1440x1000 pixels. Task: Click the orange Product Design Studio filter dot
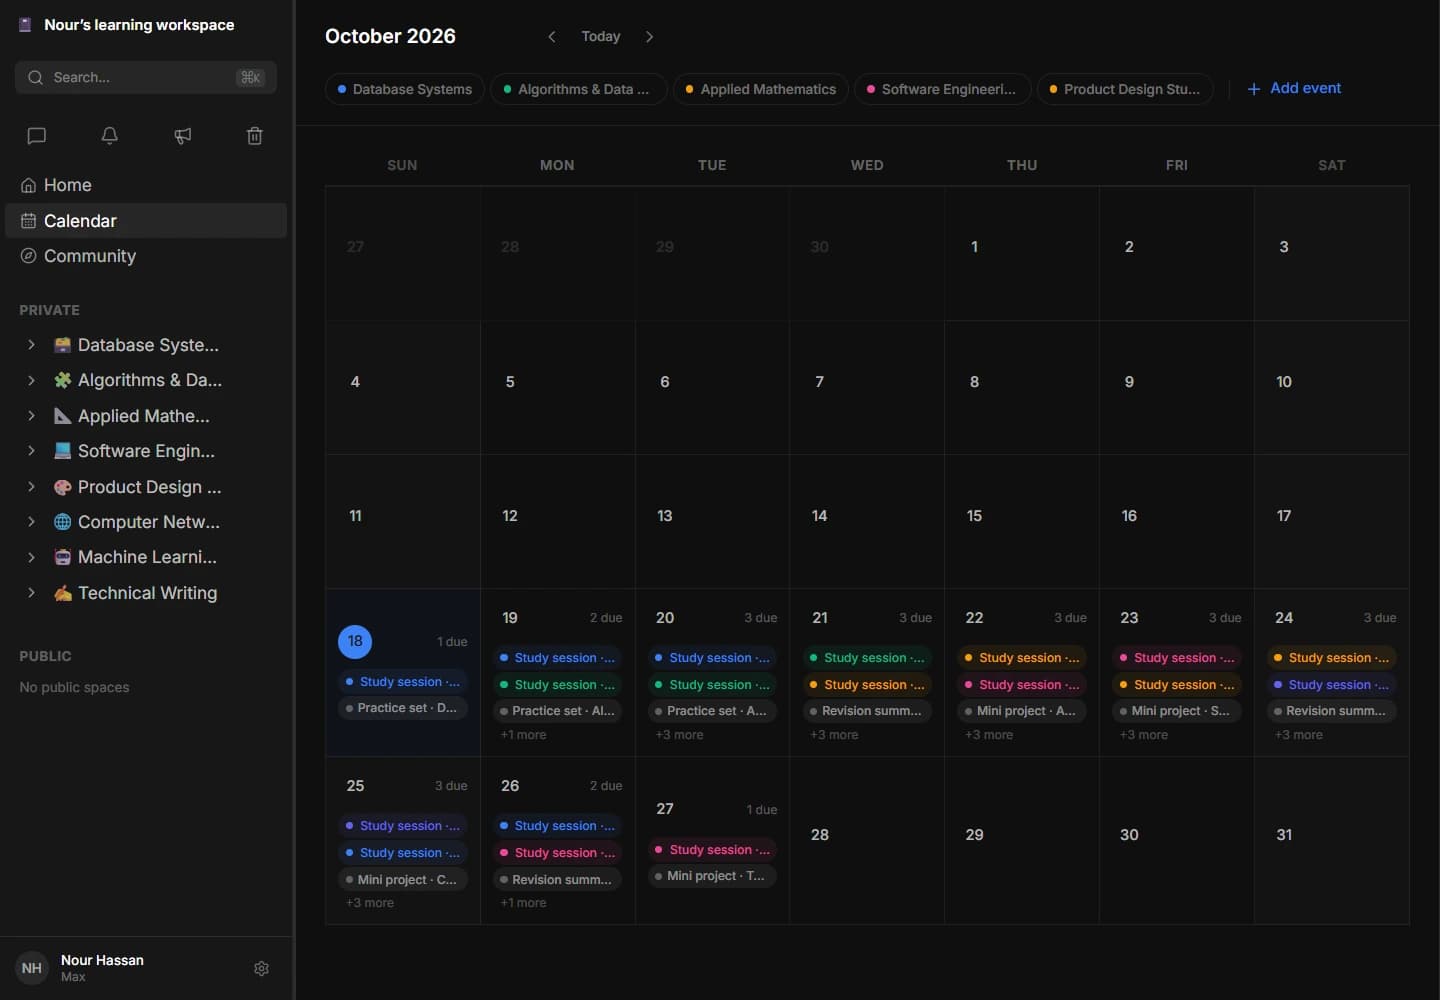(1053, 89)
